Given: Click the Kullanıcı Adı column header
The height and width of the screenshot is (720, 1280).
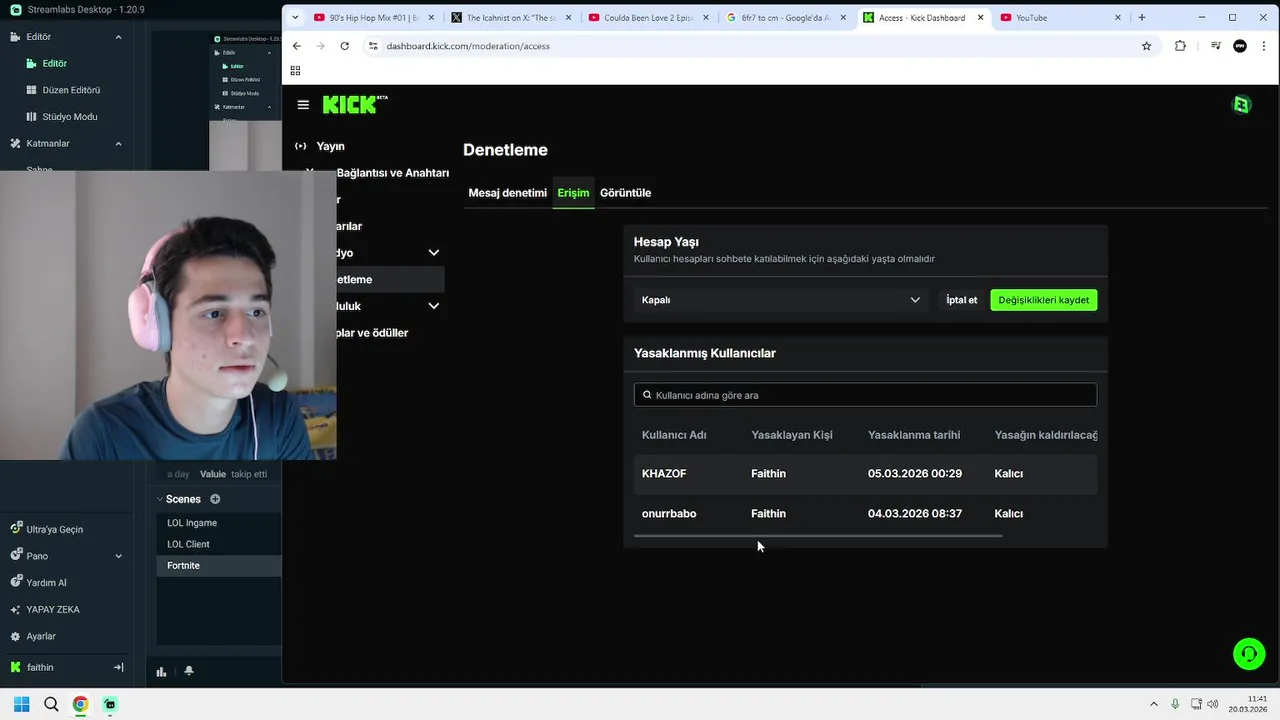Looking at the screenshot, I should 674,435.
